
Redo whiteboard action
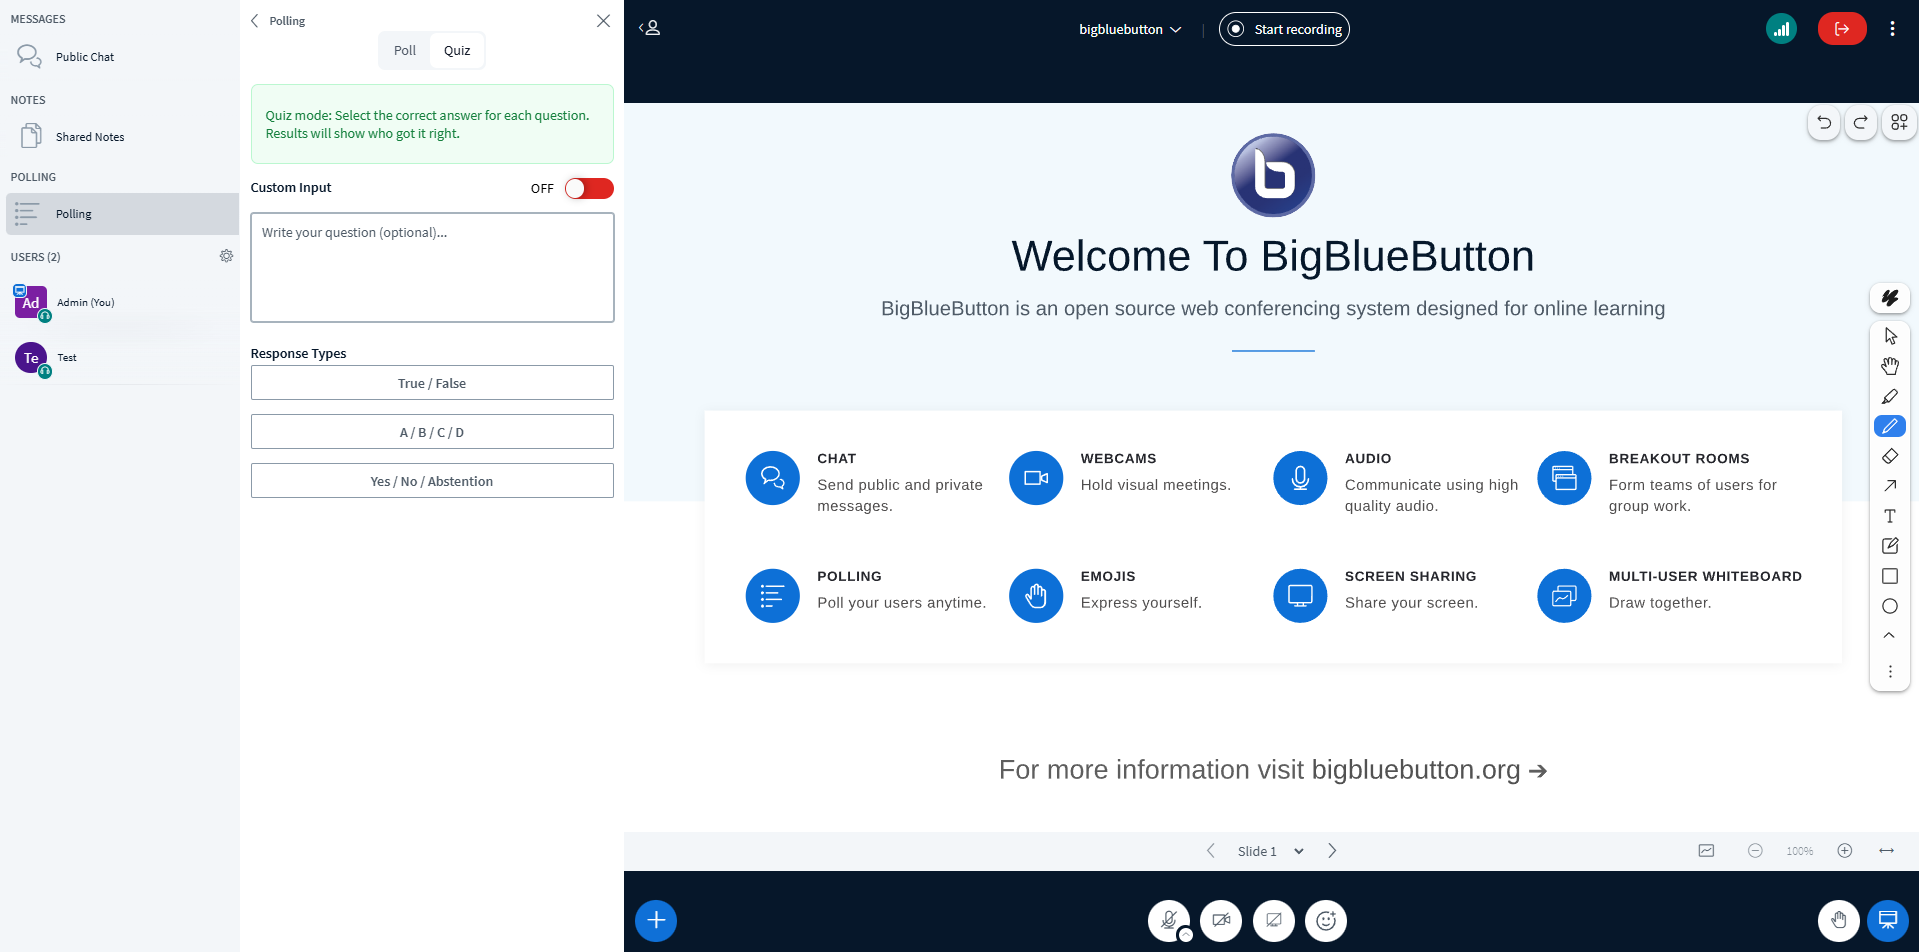tap(1861, 122)
